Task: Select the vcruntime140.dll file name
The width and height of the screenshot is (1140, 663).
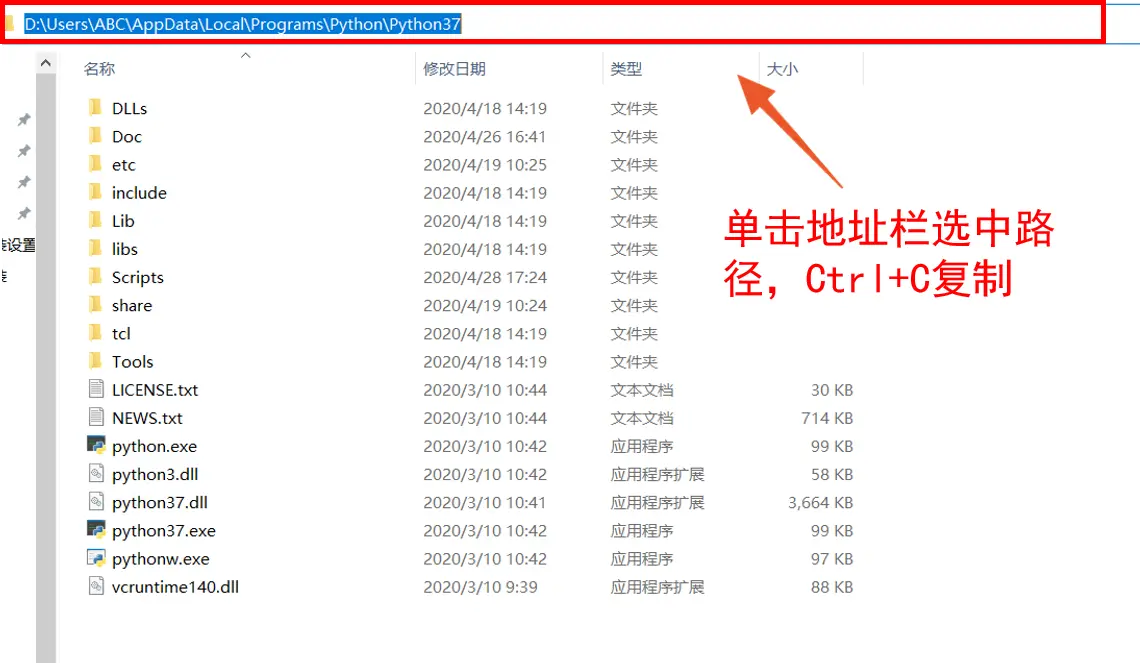Action: (x=175, y=587)
